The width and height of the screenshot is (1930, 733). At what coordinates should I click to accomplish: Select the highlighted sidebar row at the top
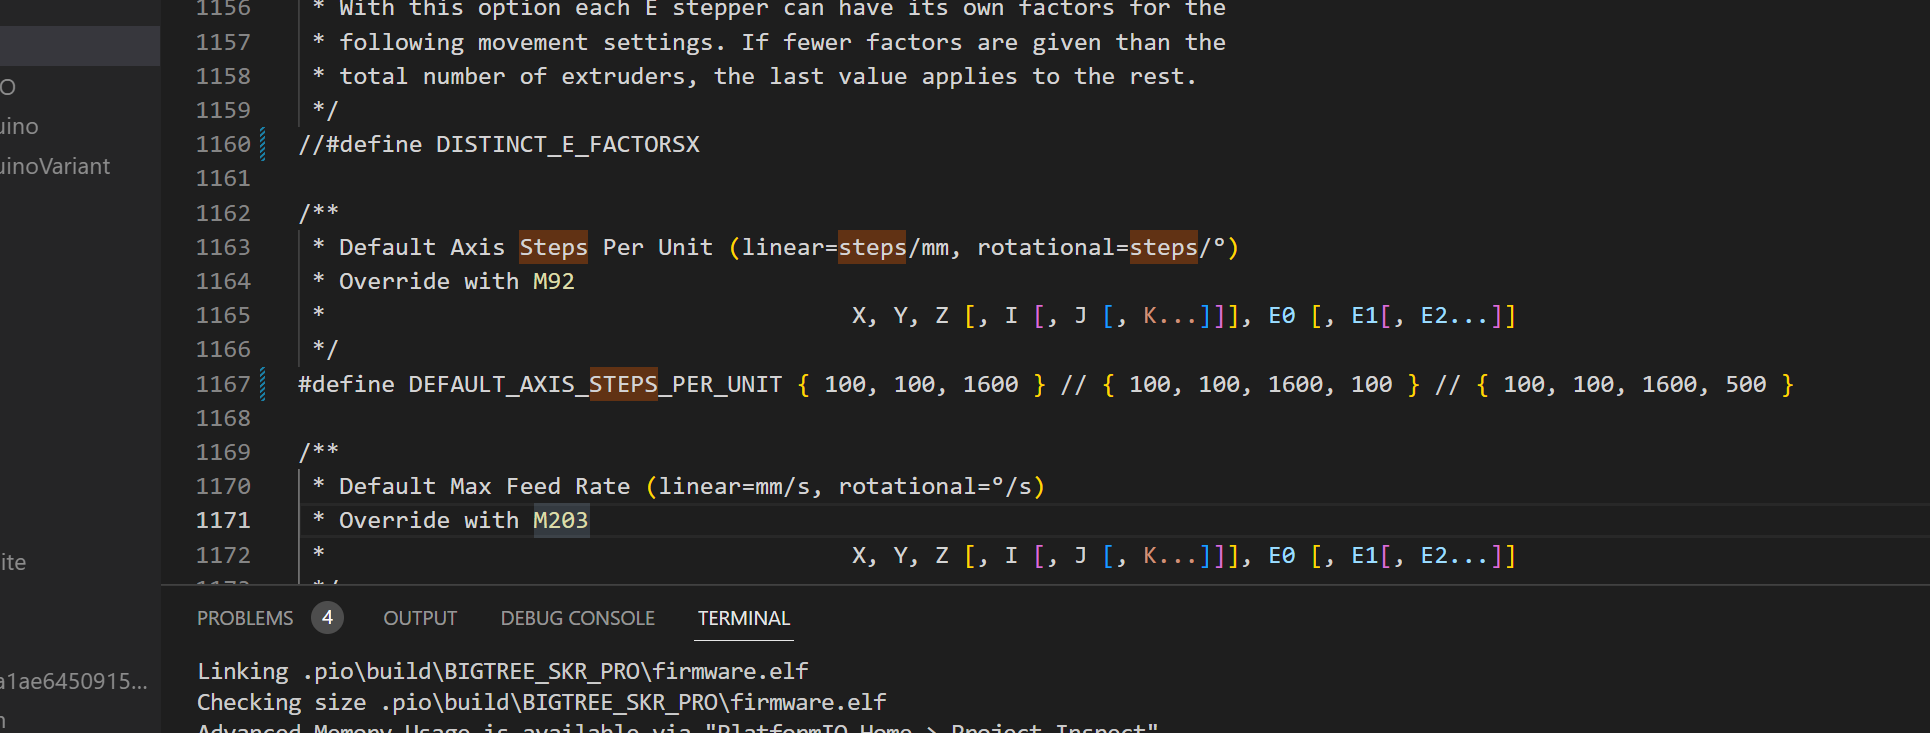pos(80,46)
